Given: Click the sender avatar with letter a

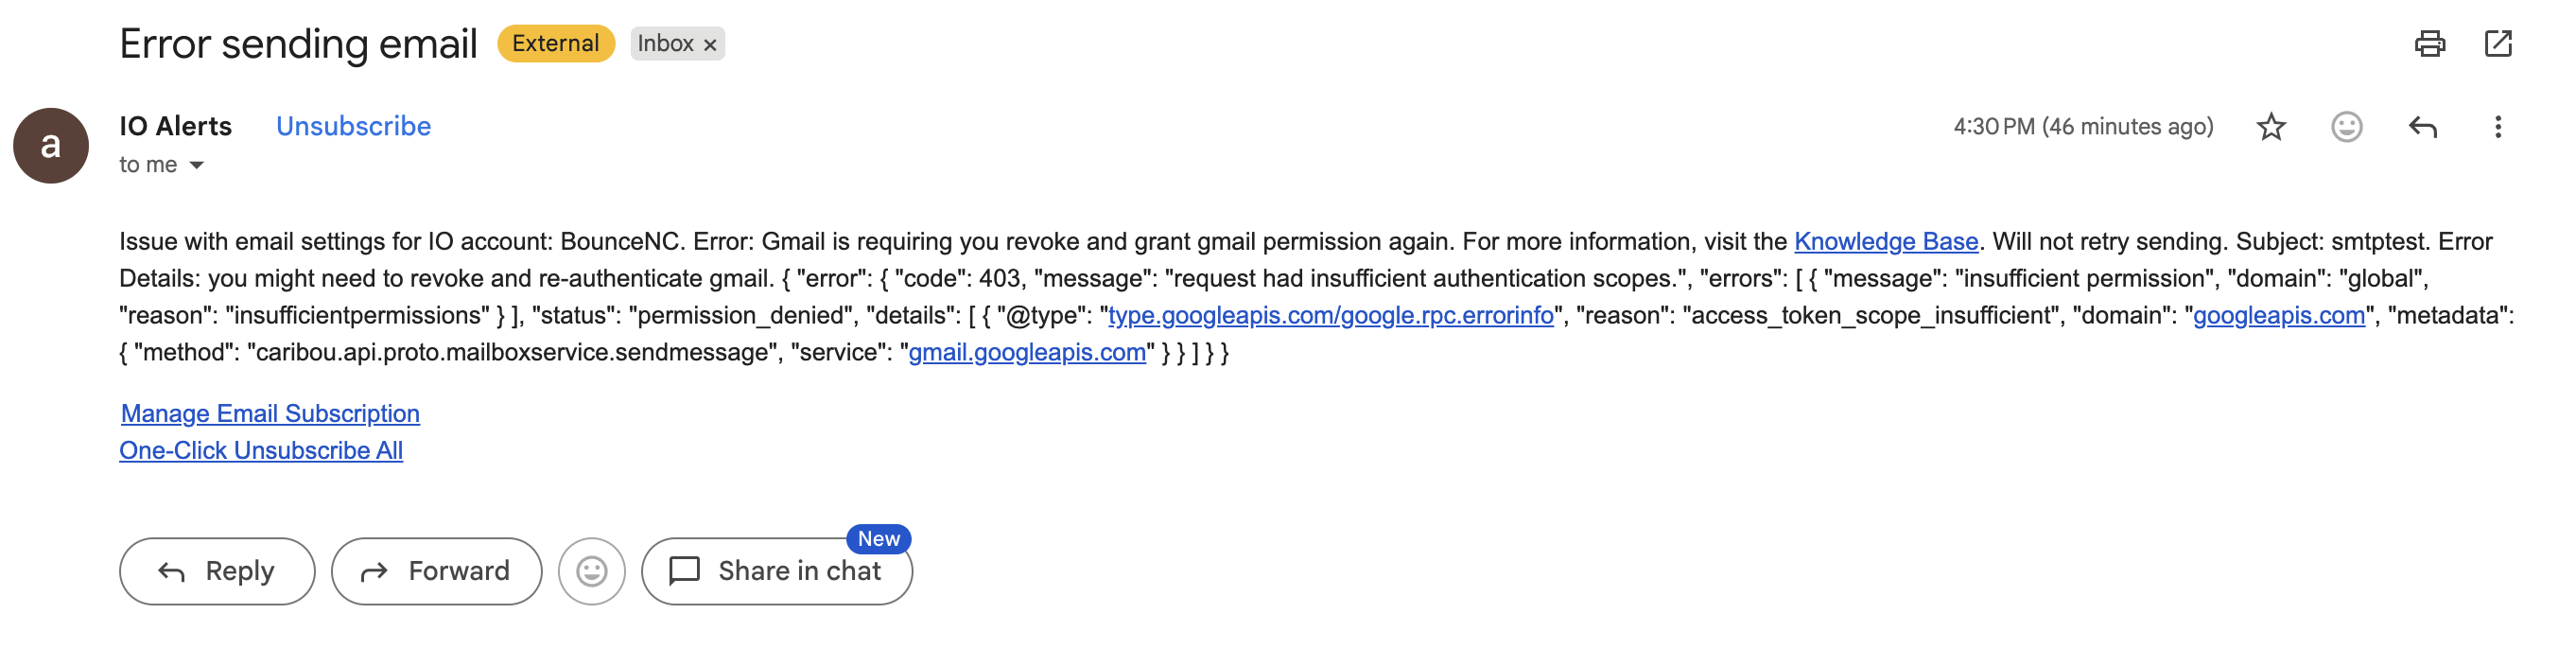Looking at the screenshot, I should [x=51, y=146].
